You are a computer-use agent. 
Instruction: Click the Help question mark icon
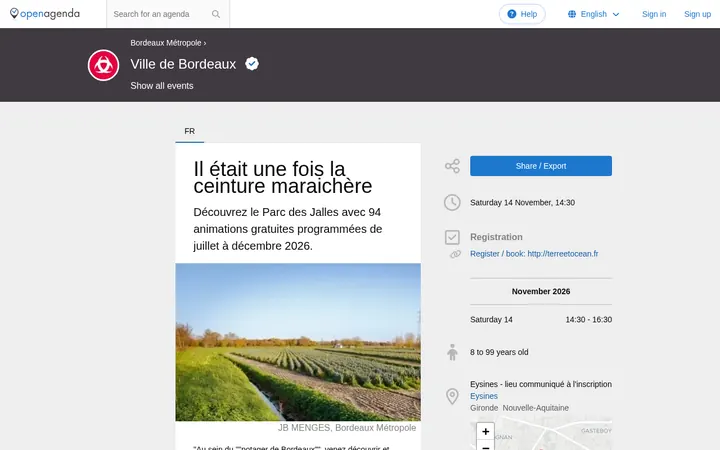512,14
